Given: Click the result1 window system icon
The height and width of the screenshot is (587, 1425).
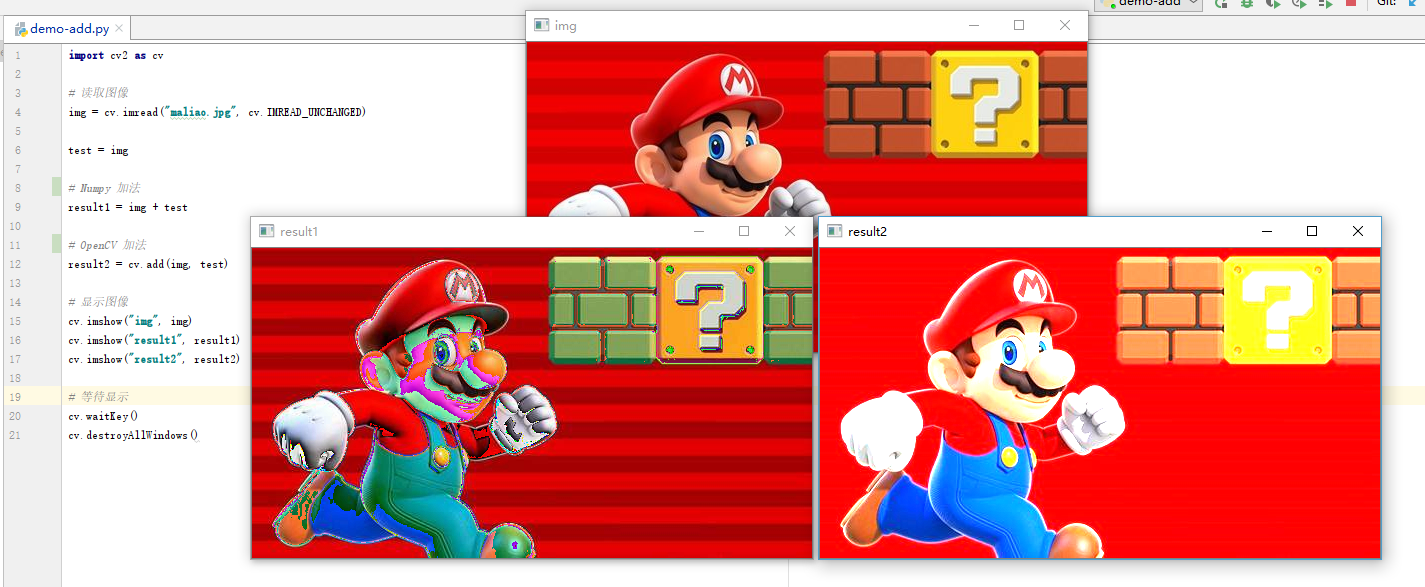Looking at the screenshot, I should point(266,231).
